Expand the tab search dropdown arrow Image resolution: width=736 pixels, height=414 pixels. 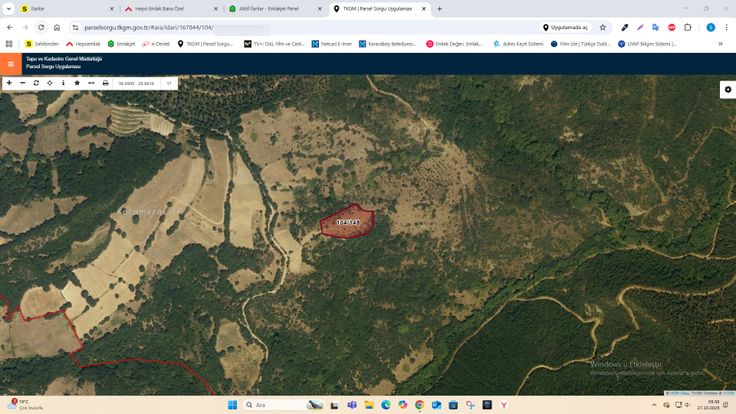(x=8, y=8)
